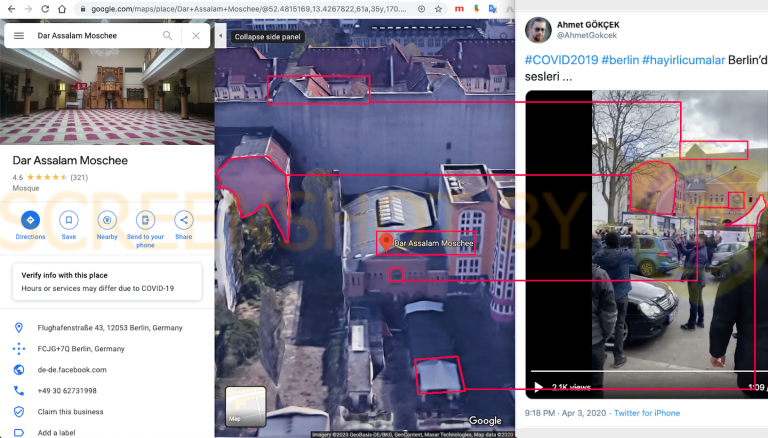Open the Google Translate extension icon
Screen dimensions: 768x438
(x=493, y=9)
